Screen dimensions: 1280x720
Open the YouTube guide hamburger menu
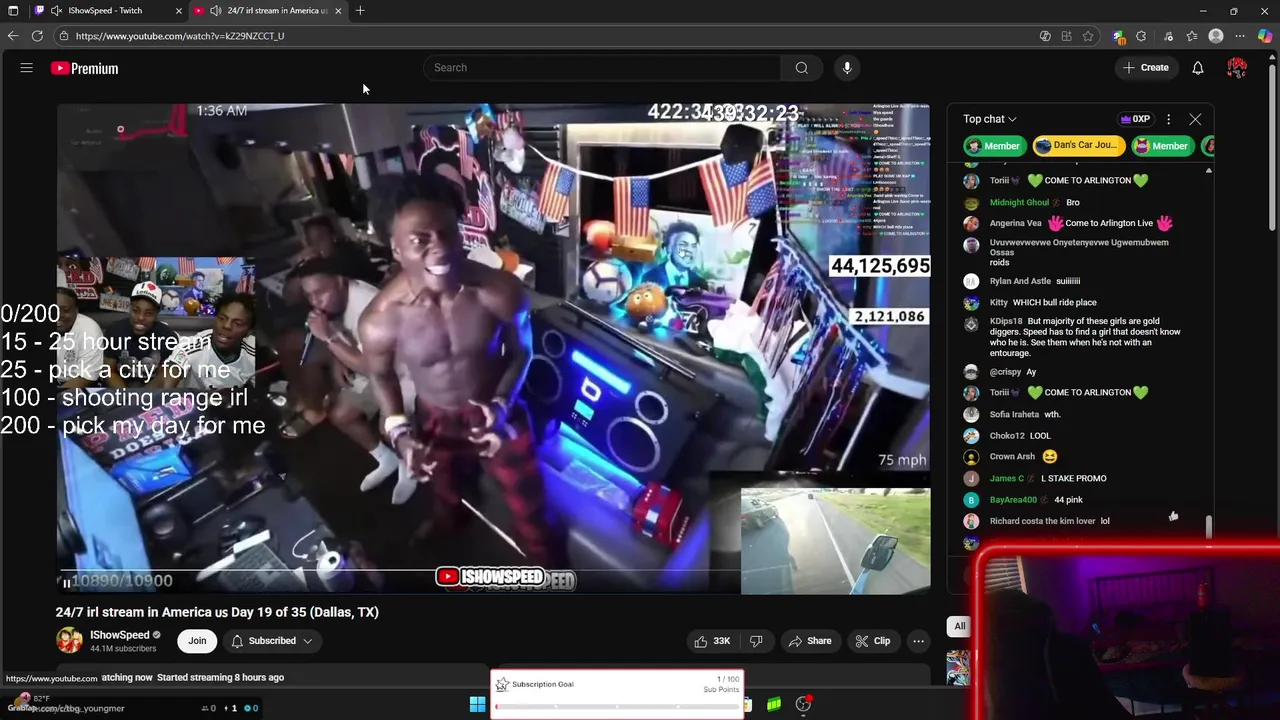pos(27,68)
